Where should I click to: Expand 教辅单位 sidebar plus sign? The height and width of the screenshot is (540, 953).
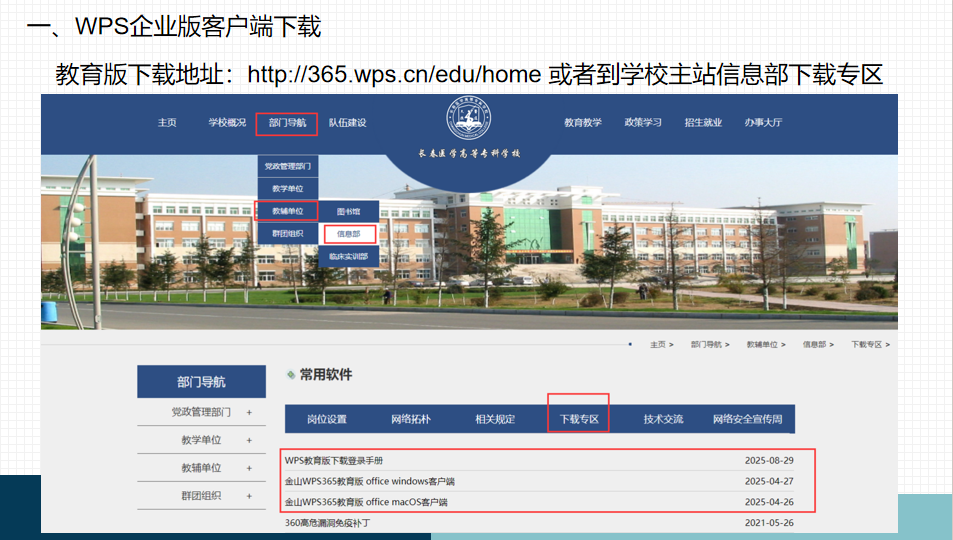[x=249, y=468]
